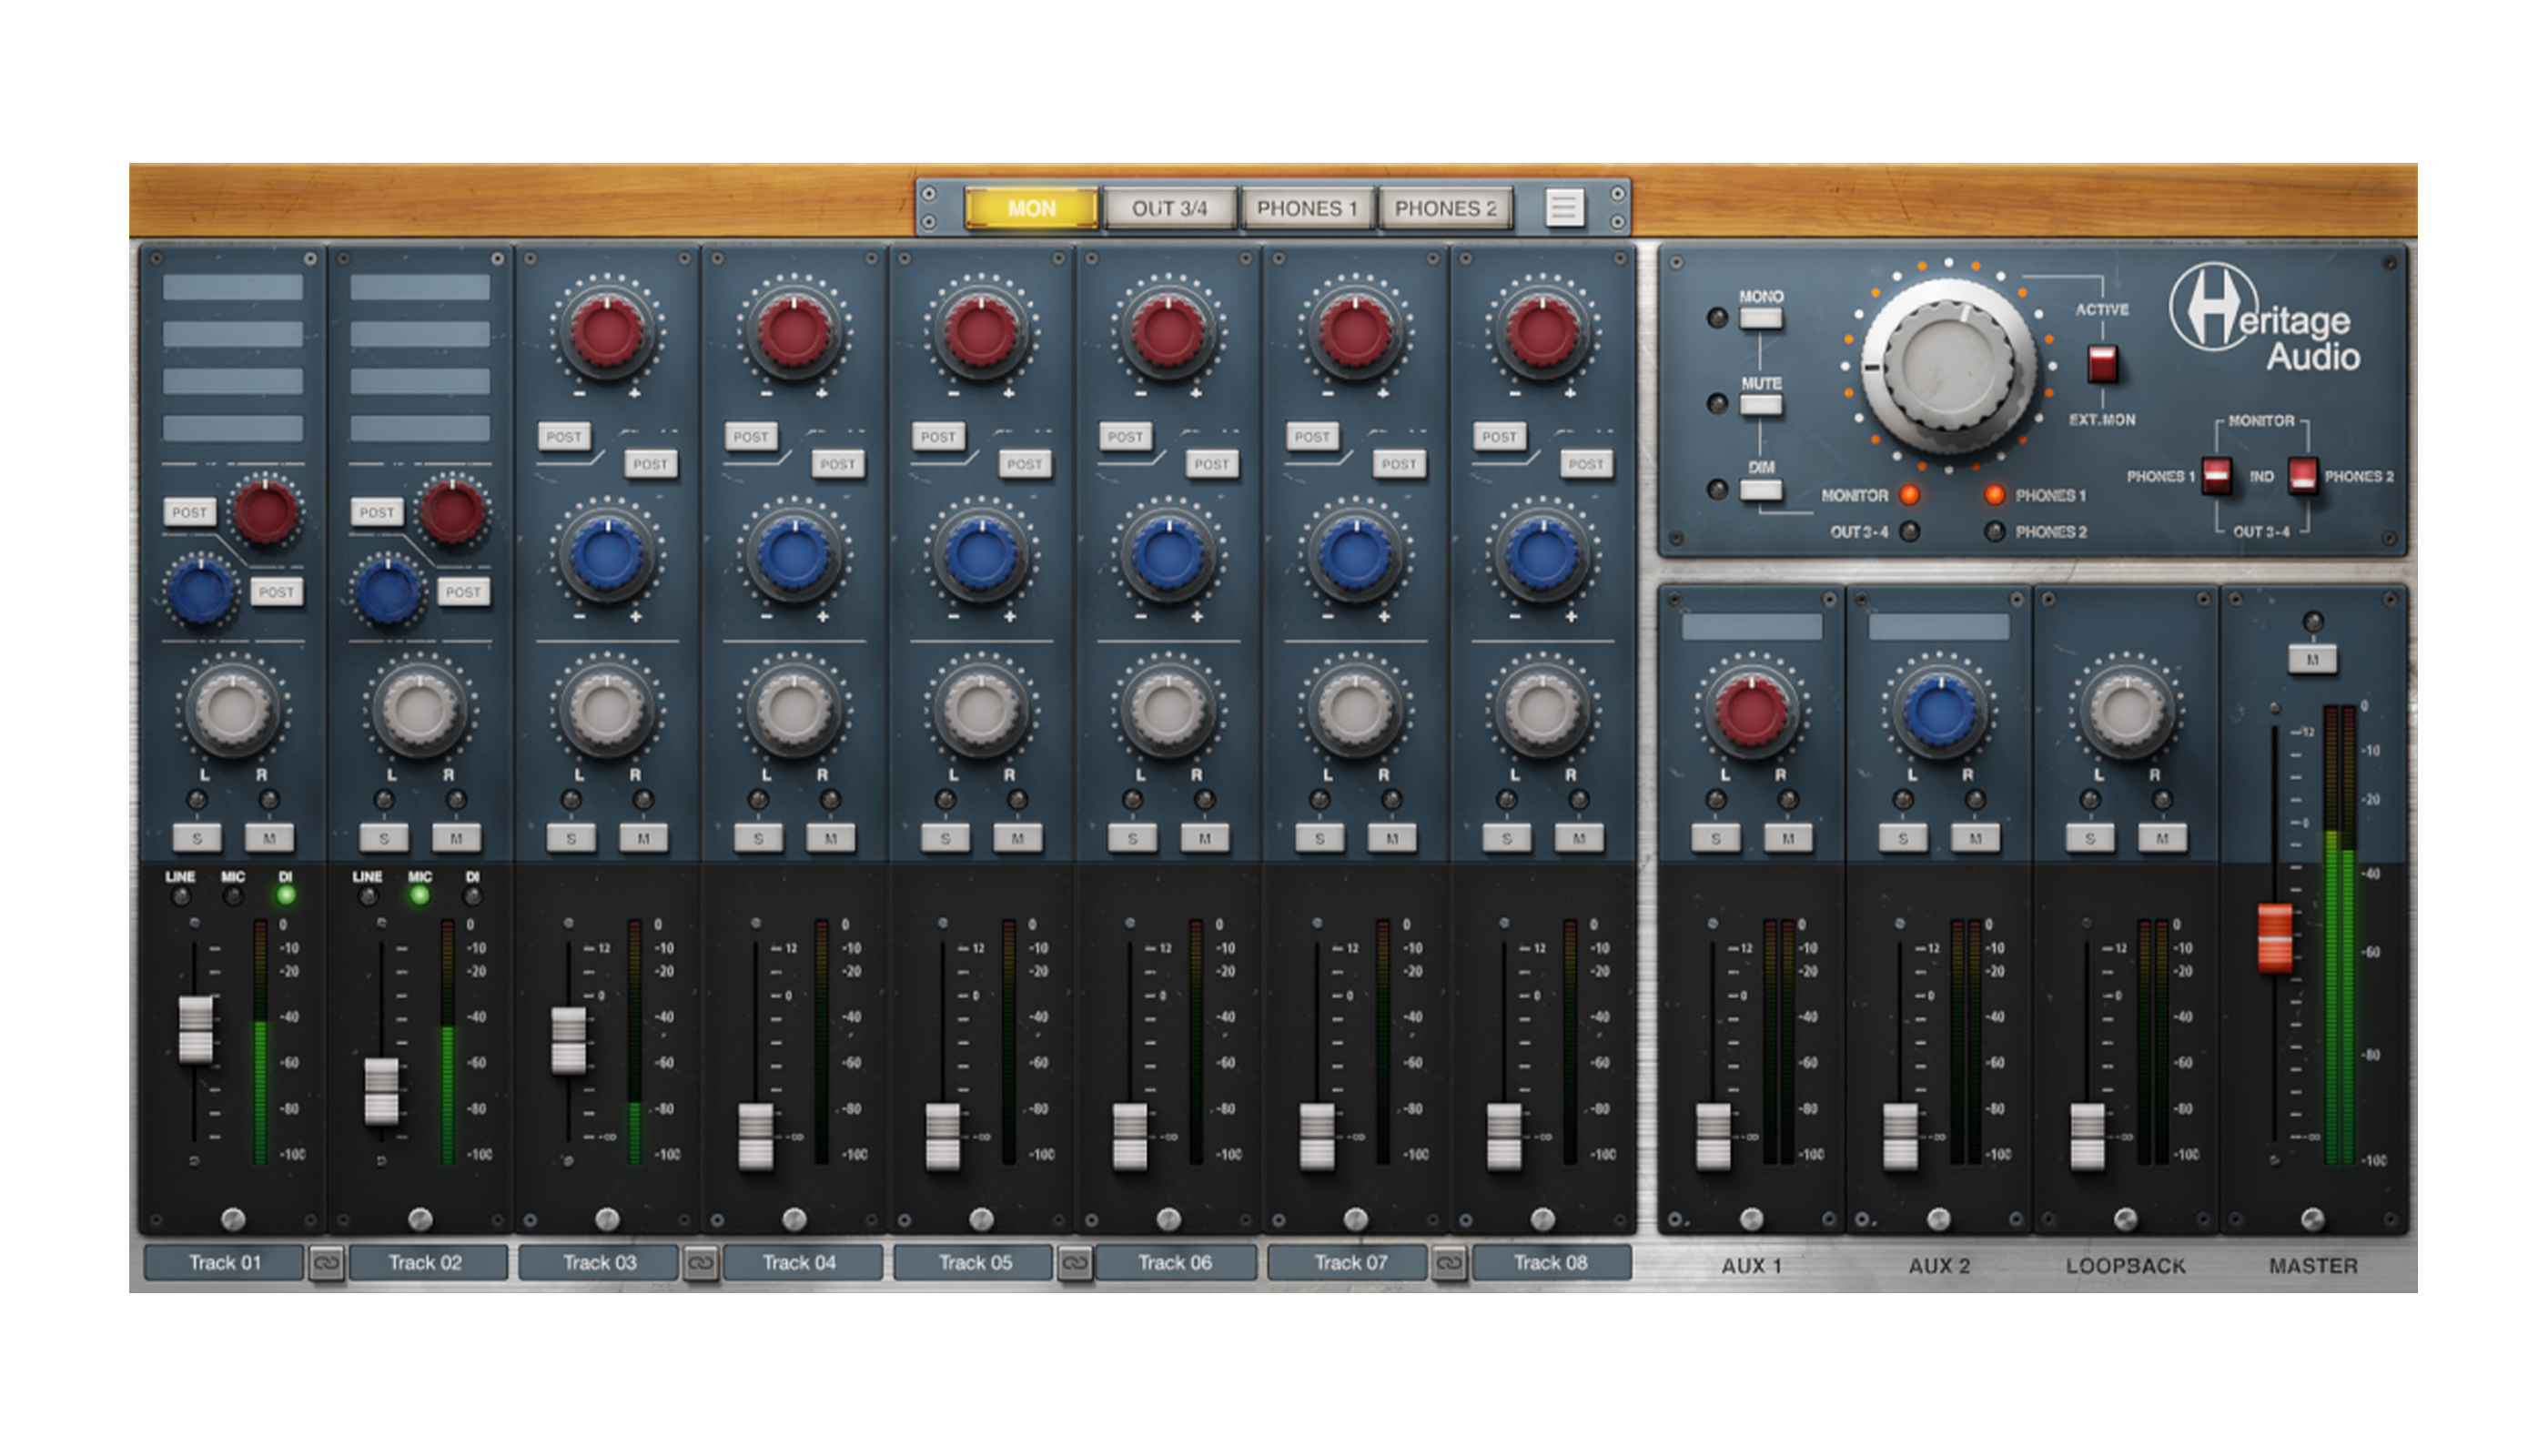This screenshot has height=1456, width=2548.
Task: Click the large monitor volume knob
Action: pos(1948,367)
